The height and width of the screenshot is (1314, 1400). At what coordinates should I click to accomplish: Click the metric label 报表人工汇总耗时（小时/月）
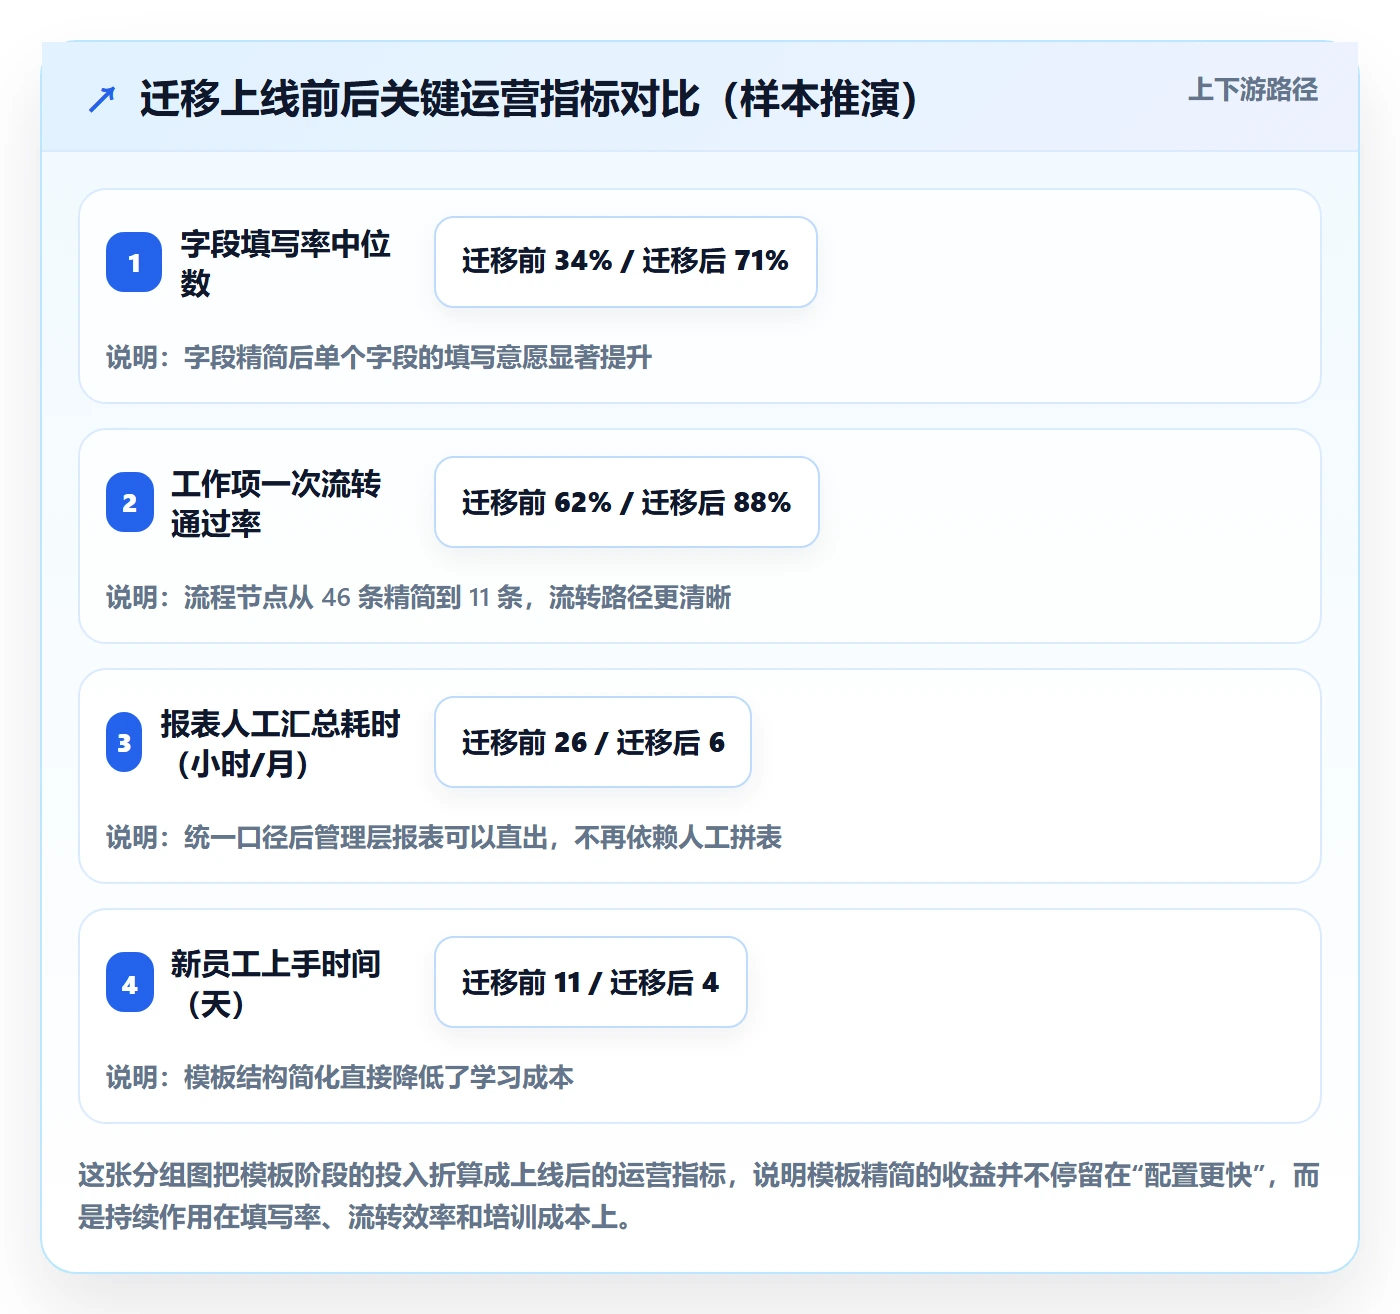click(x=281, y=742)
